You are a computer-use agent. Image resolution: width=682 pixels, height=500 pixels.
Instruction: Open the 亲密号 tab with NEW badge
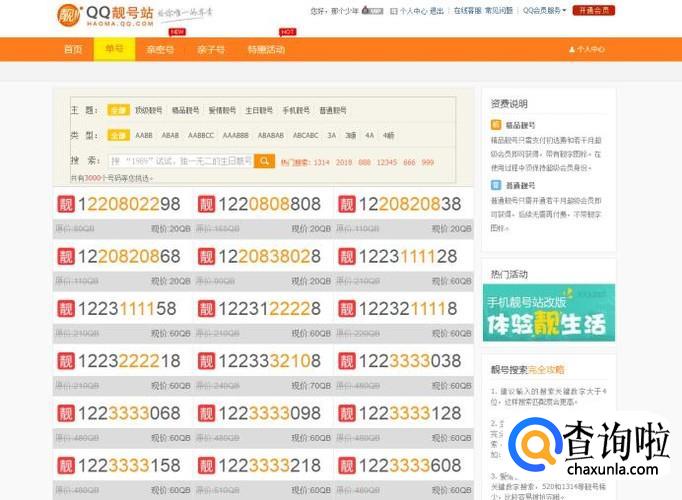160,49
